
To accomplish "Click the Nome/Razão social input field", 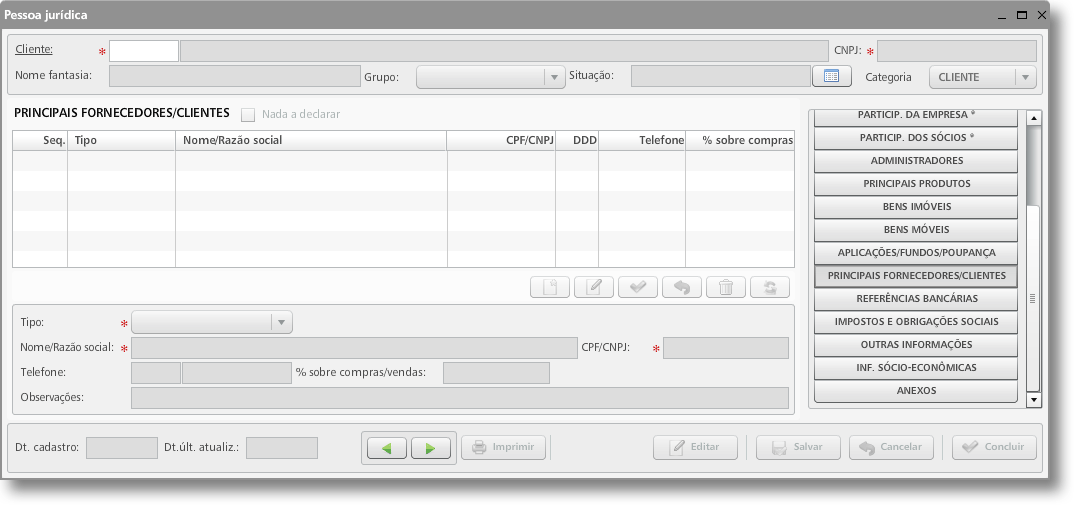I will (x=354, y=348).
